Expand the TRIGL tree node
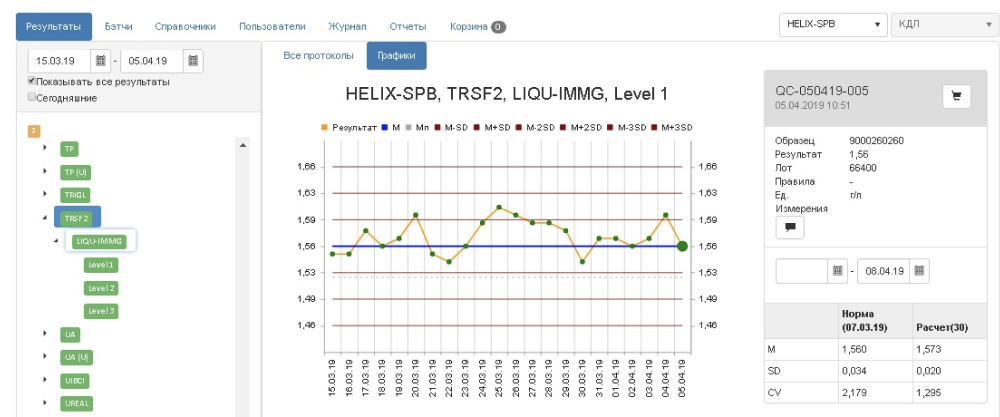Screen dimensions: 1000x417 pos(45,194)
